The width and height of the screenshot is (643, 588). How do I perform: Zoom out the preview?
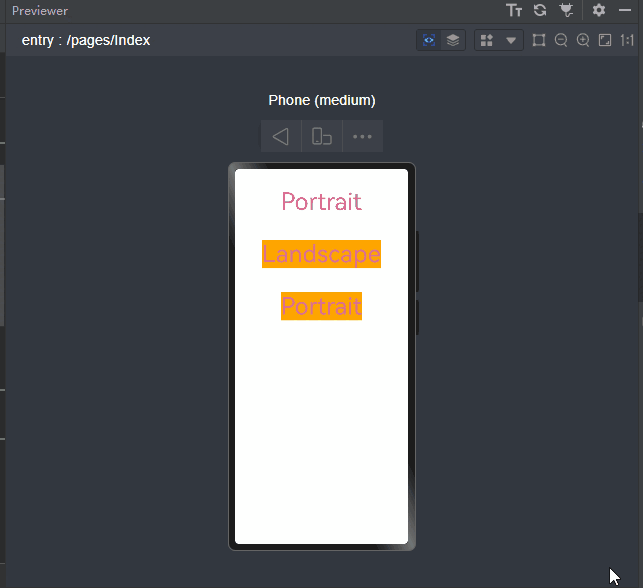tap(561, 40)
